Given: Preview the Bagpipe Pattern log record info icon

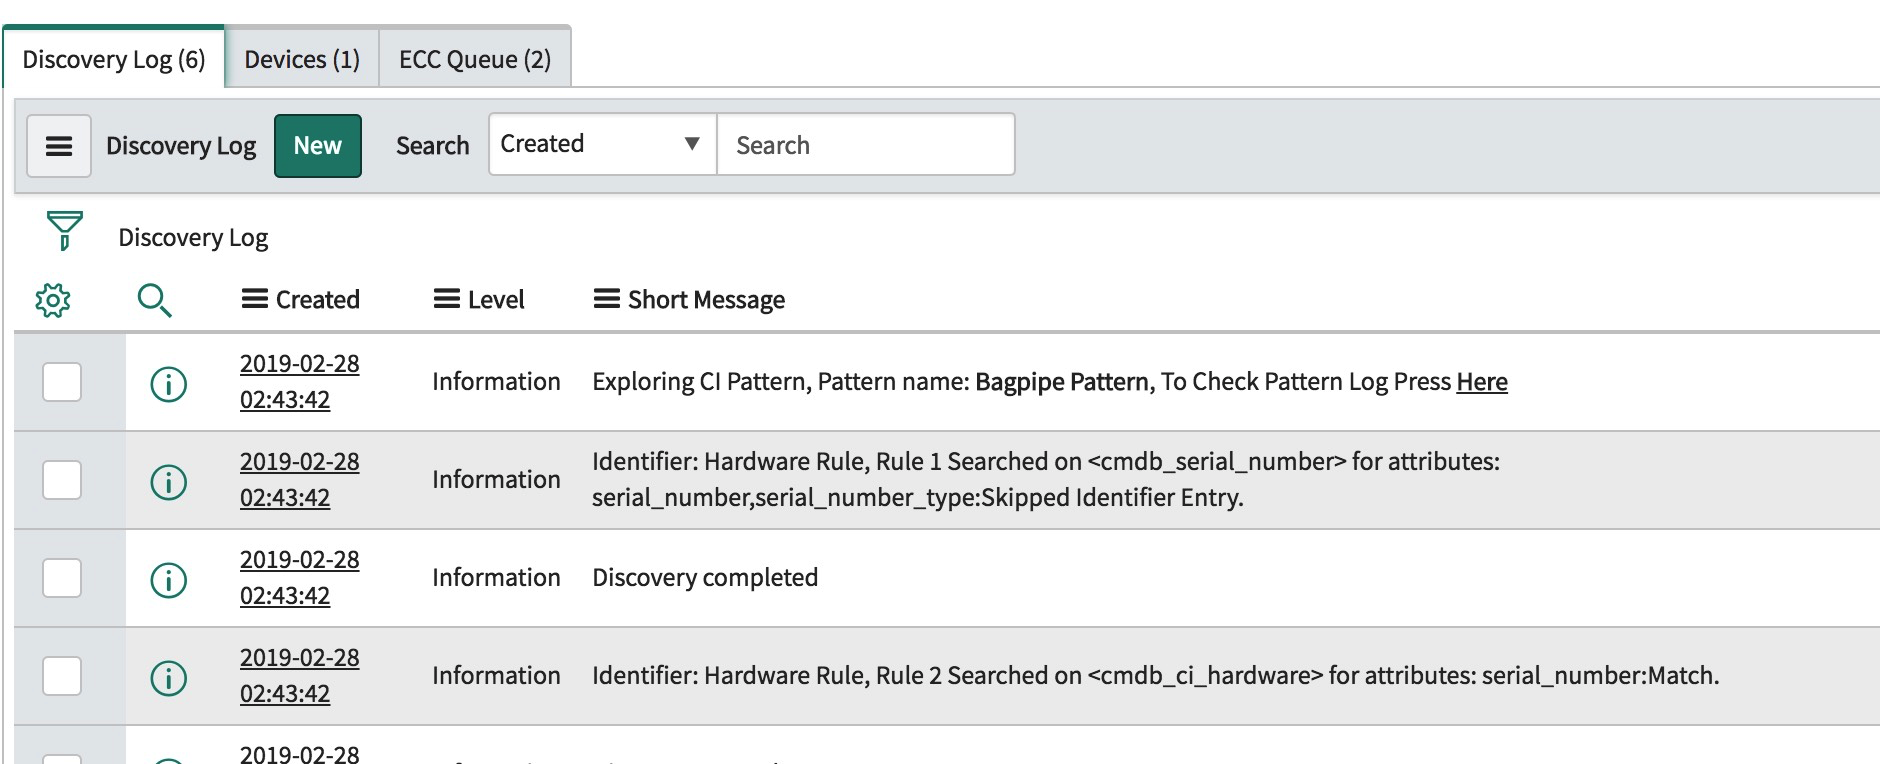Looking at the screenshot, I should 169,383.
